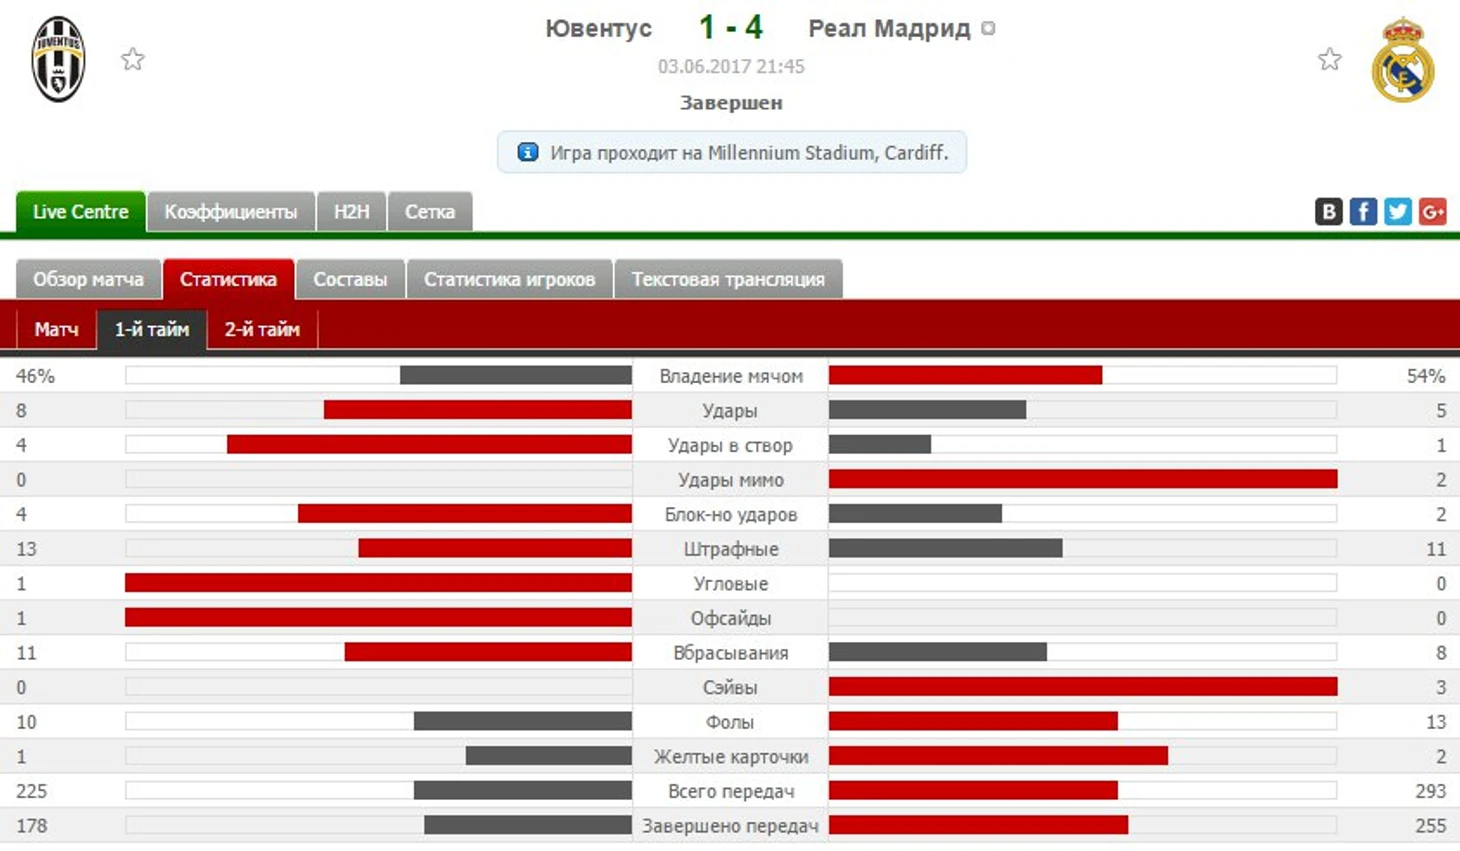
Task: Switch to the H2H tab
Action: point(351,212)
